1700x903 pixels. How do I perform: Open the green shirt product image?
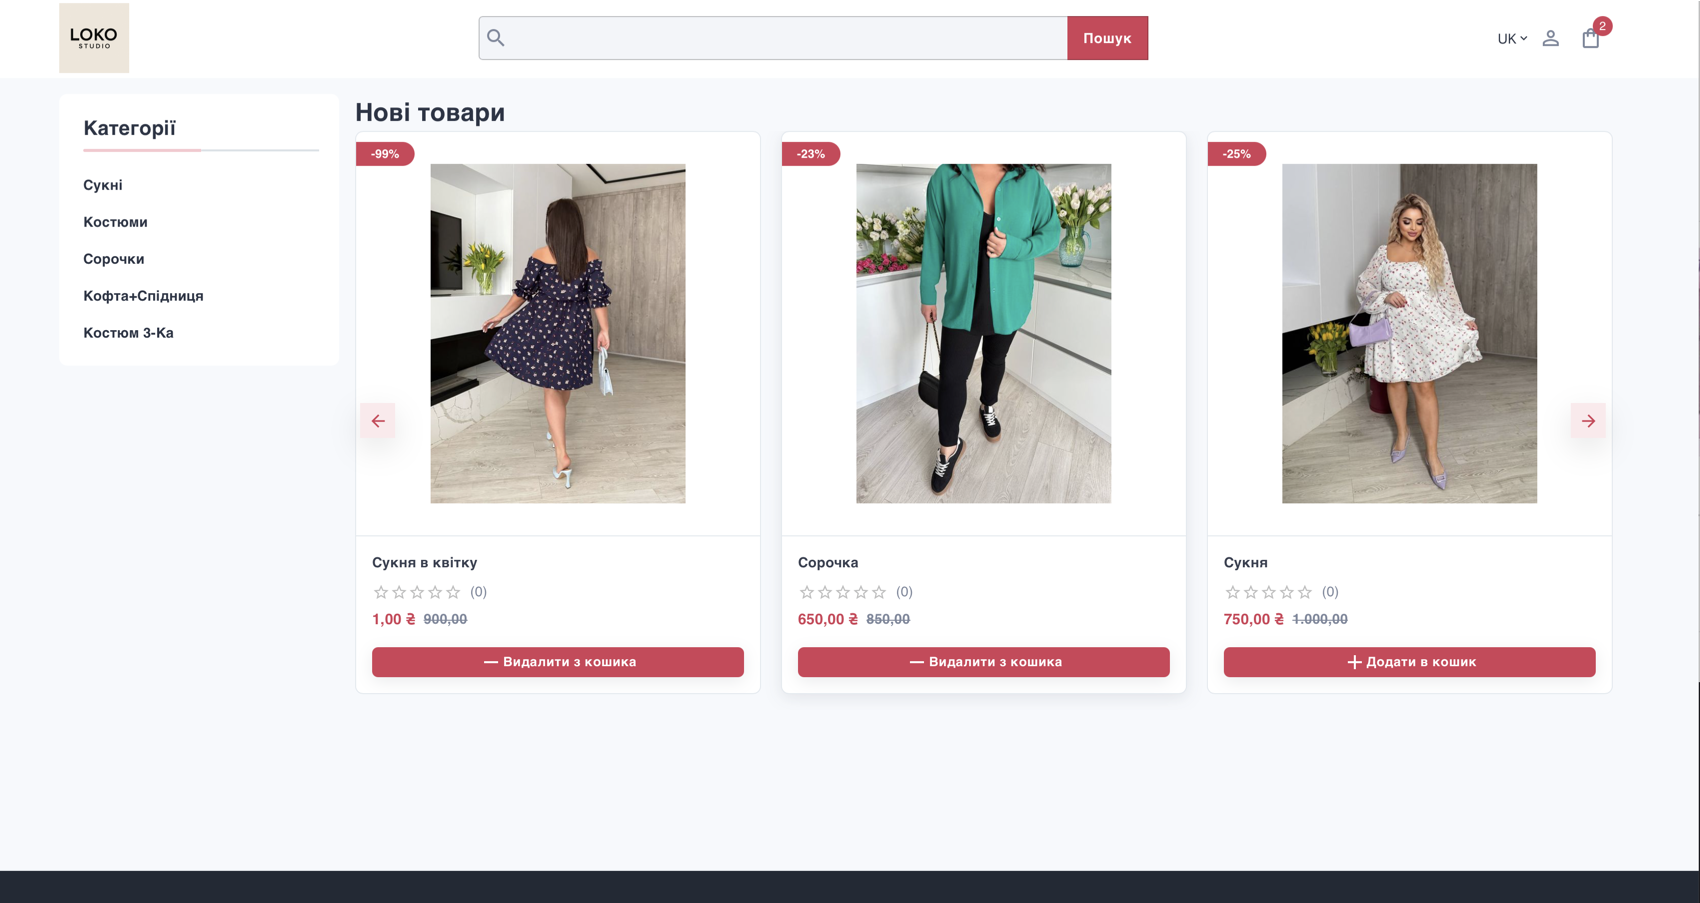pos(983,333)
